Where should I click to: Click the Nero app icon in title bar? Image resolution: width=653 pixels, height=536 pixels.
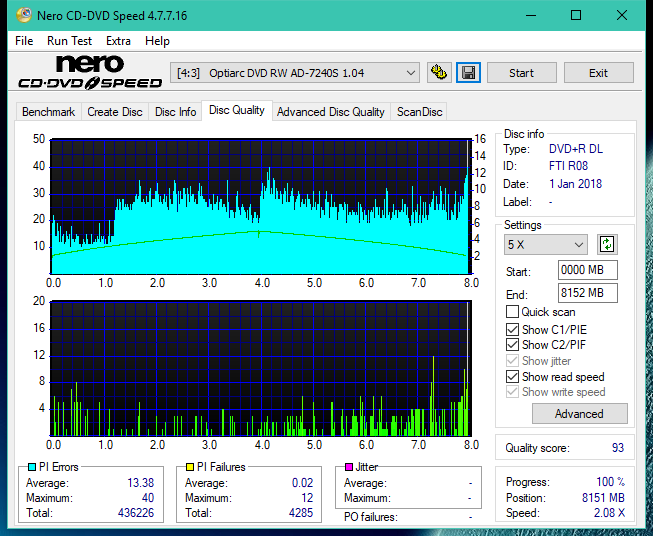[24, 15]
